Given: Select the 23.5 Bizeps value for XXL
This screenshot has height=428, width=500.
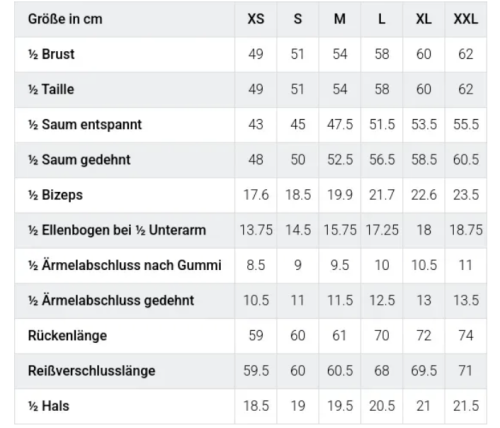Looking at the screenshot, I should pyautogui.click(x=466, y=195).
